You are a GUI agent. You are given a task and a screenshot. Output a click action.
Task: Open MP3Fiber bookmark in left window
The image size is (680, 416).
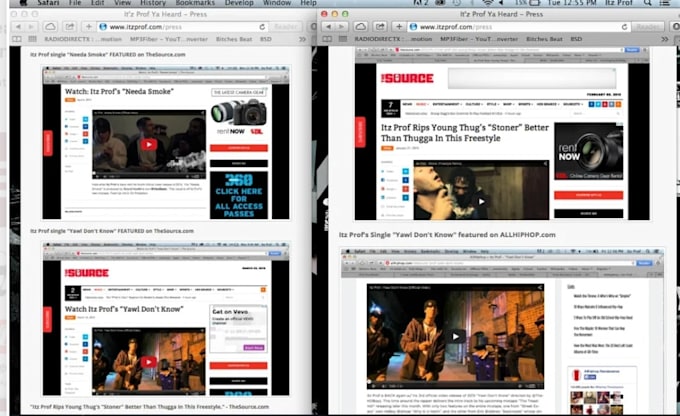(x=169, y=39)
